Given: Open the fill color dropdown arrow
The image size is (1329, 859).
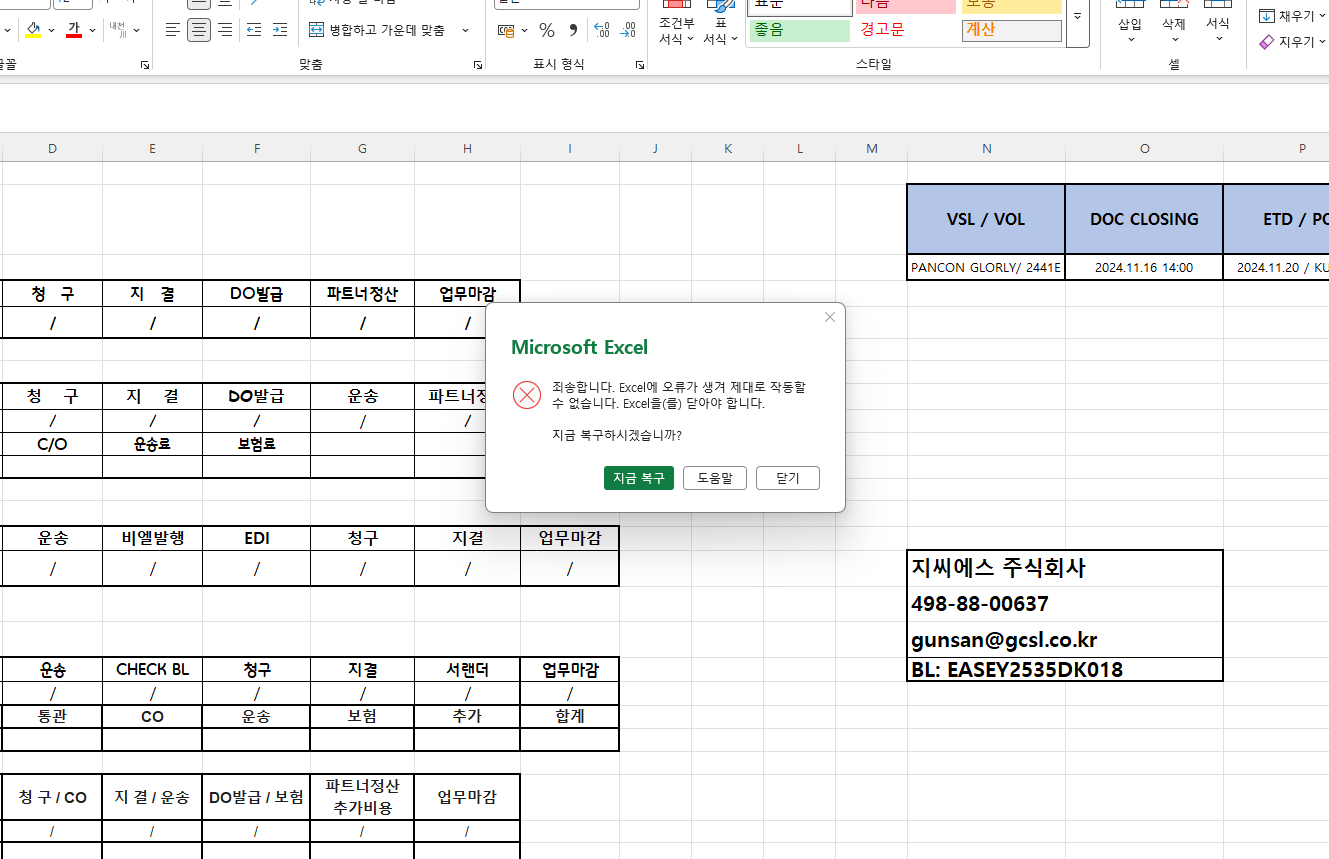Looking at the screenshot, I should coord(52,30).
